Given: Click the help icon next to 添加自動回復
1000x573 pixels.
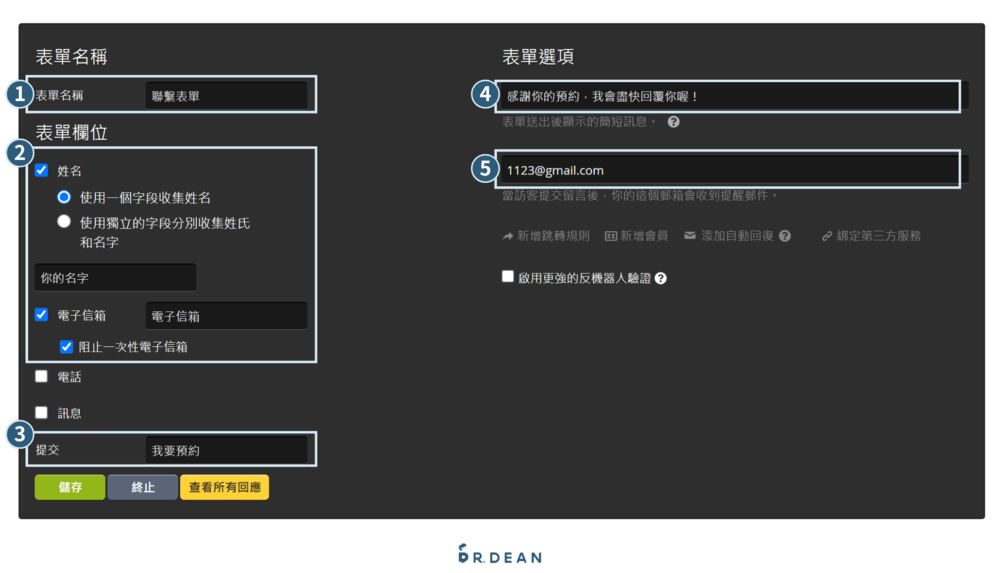Looking at the screenshot, I should point(784,236).
